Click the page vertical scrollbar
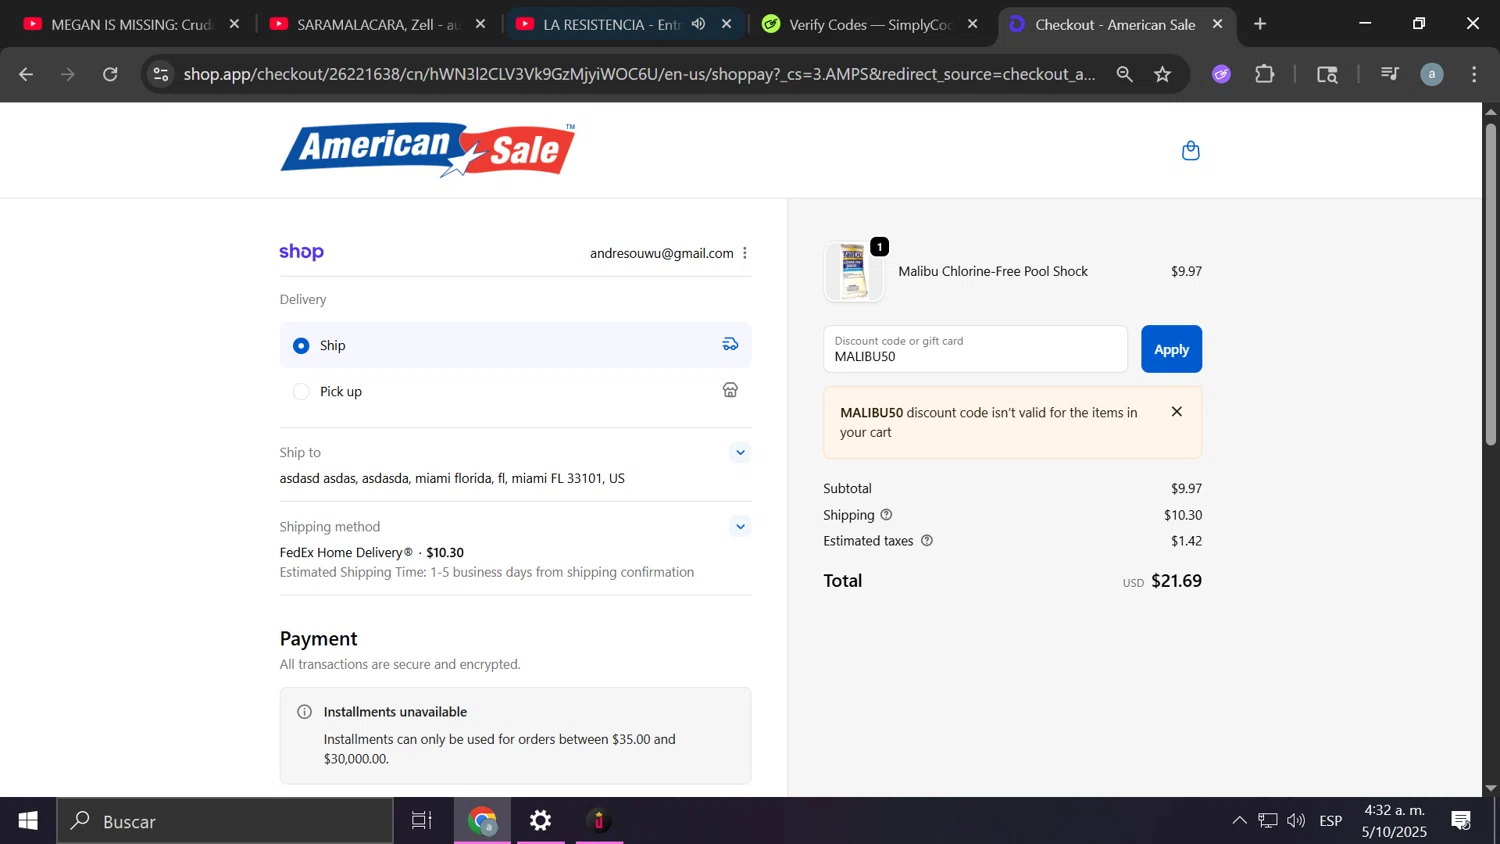 click(x=1490, y=284)
